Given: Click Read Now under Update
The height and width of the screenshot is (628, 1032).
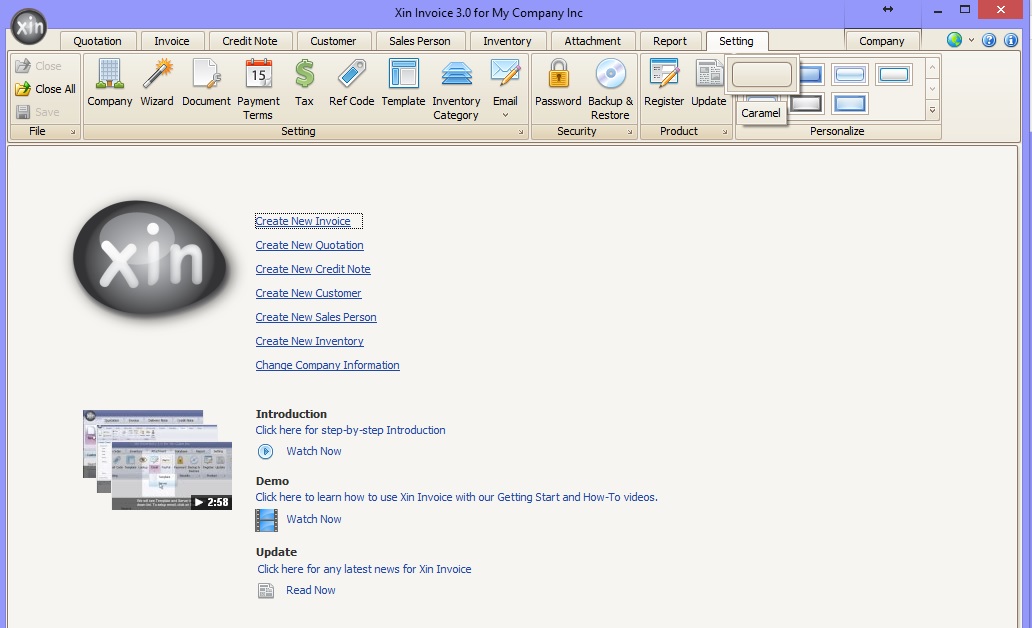Looking at the screenshot, I should 310,590.
